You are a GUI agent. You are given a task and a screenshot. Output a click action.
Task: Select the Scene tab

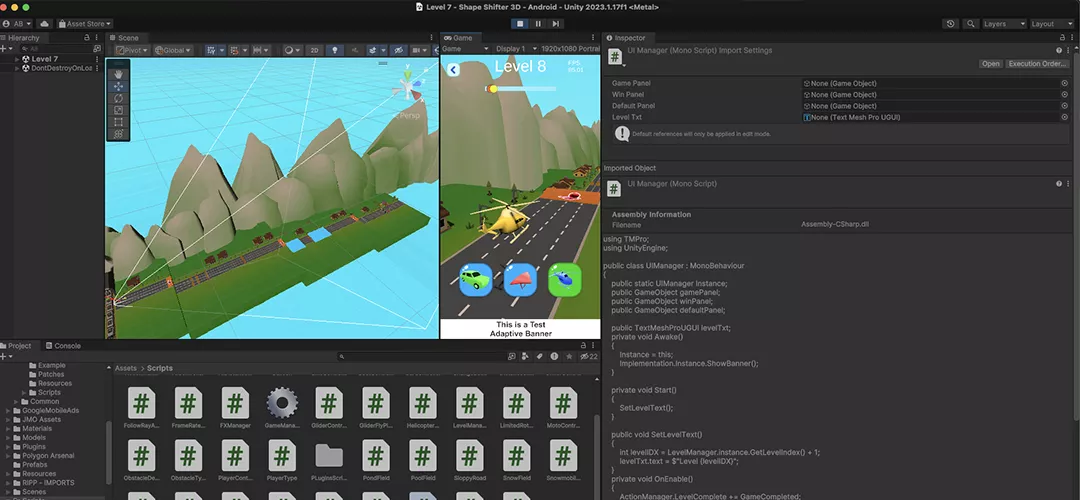pos(125,38)
